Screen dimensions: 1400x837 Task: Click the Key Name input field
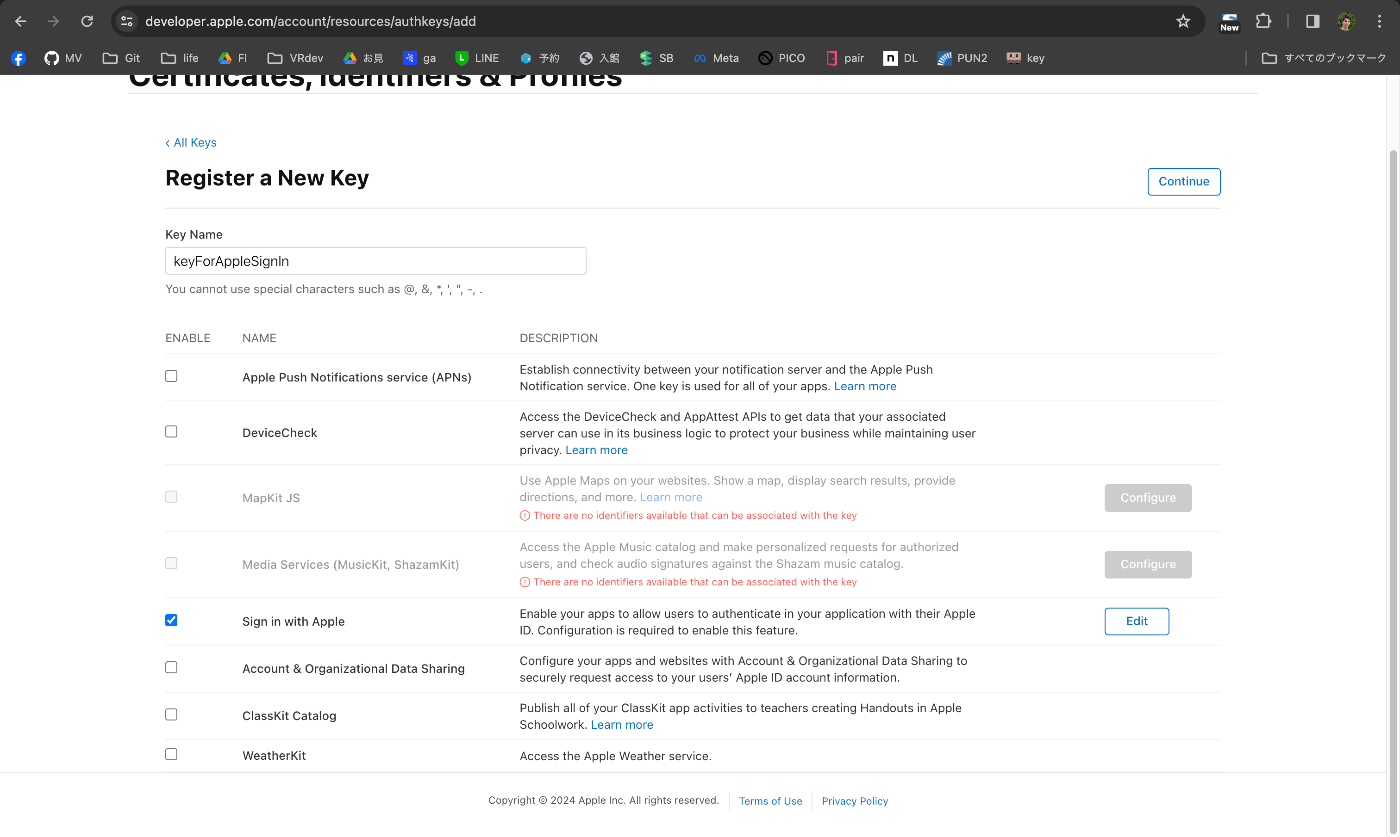[375, 261]
